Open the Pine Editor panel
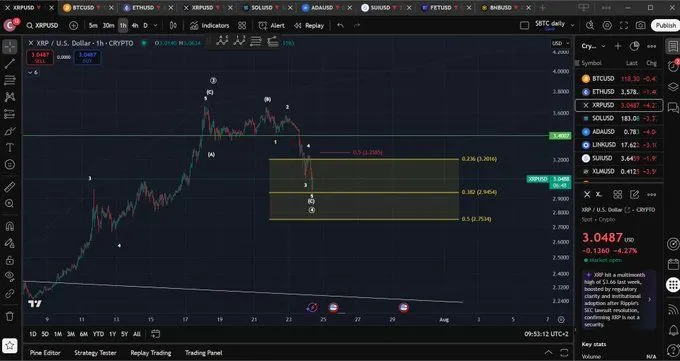Image resolution: width=680 pixels, height=361 pixels. (45, 353)
